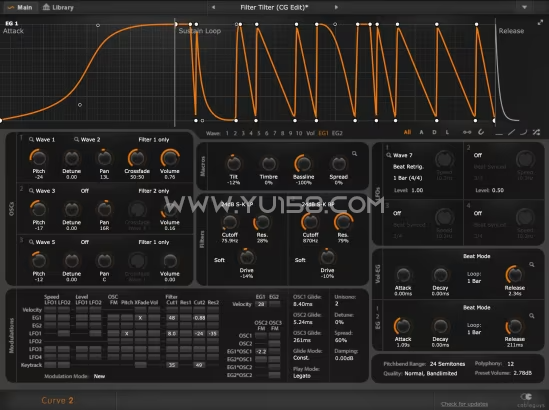549x410 pixels.
Task: Apply the rising ramp curve shape
Action: (511, 132)
